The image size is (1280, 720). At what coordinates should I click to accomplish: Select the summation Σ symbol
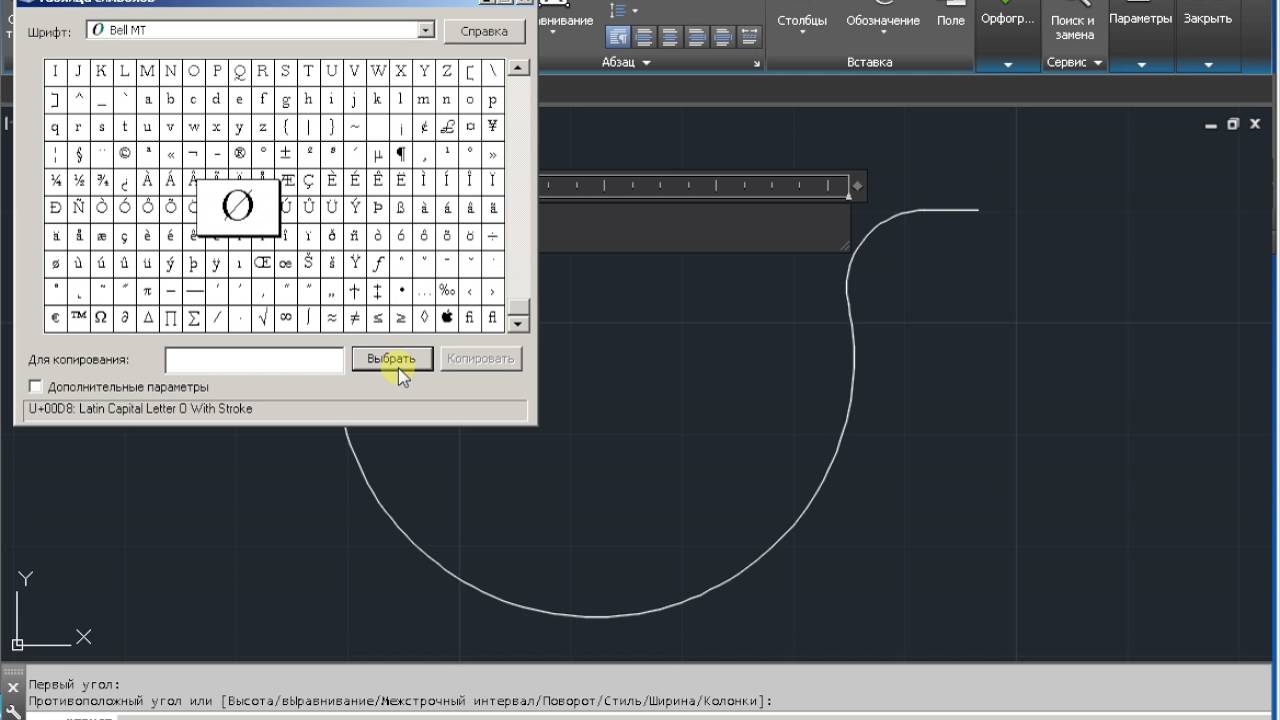tap(194, 318)
